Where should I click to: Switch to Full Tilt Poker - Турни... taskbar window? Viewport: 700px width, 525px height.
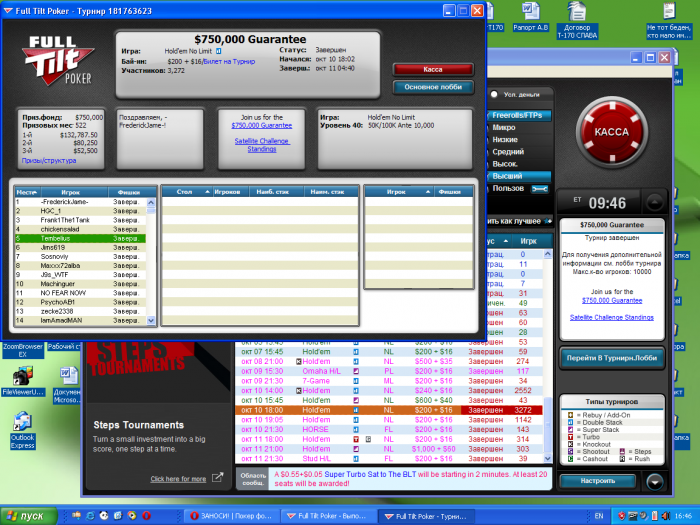(x=426, y=516)
